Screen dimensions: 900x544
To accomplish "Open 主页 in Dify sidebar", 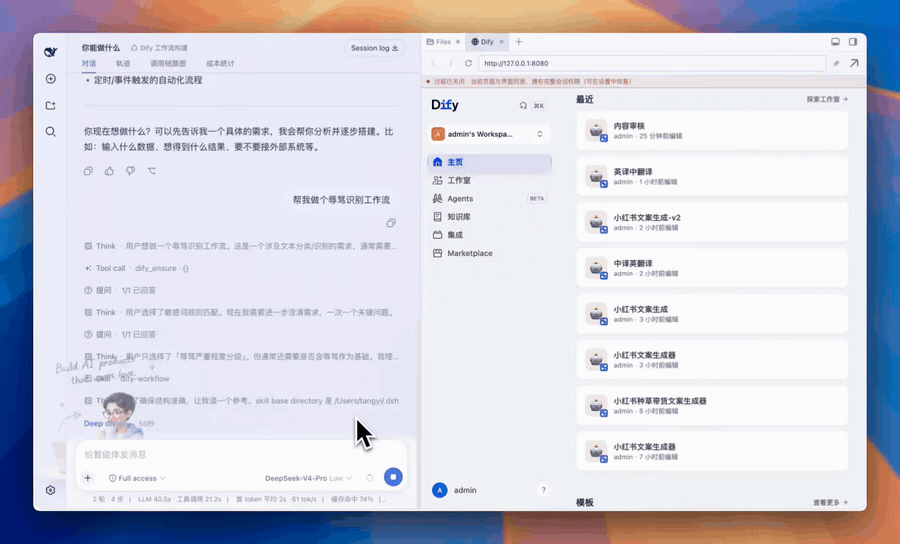I will tap(489, 162).
